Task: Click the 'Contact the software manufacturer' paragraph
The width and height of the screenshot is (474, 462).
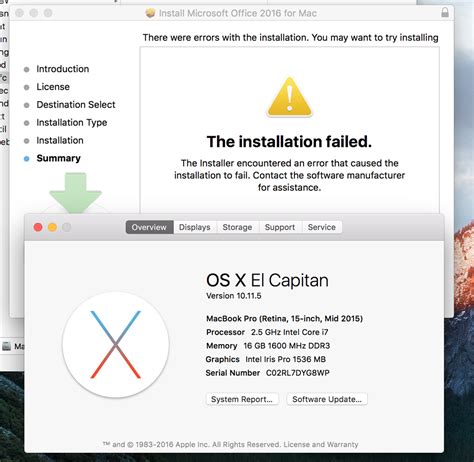Action: [289, 175]
